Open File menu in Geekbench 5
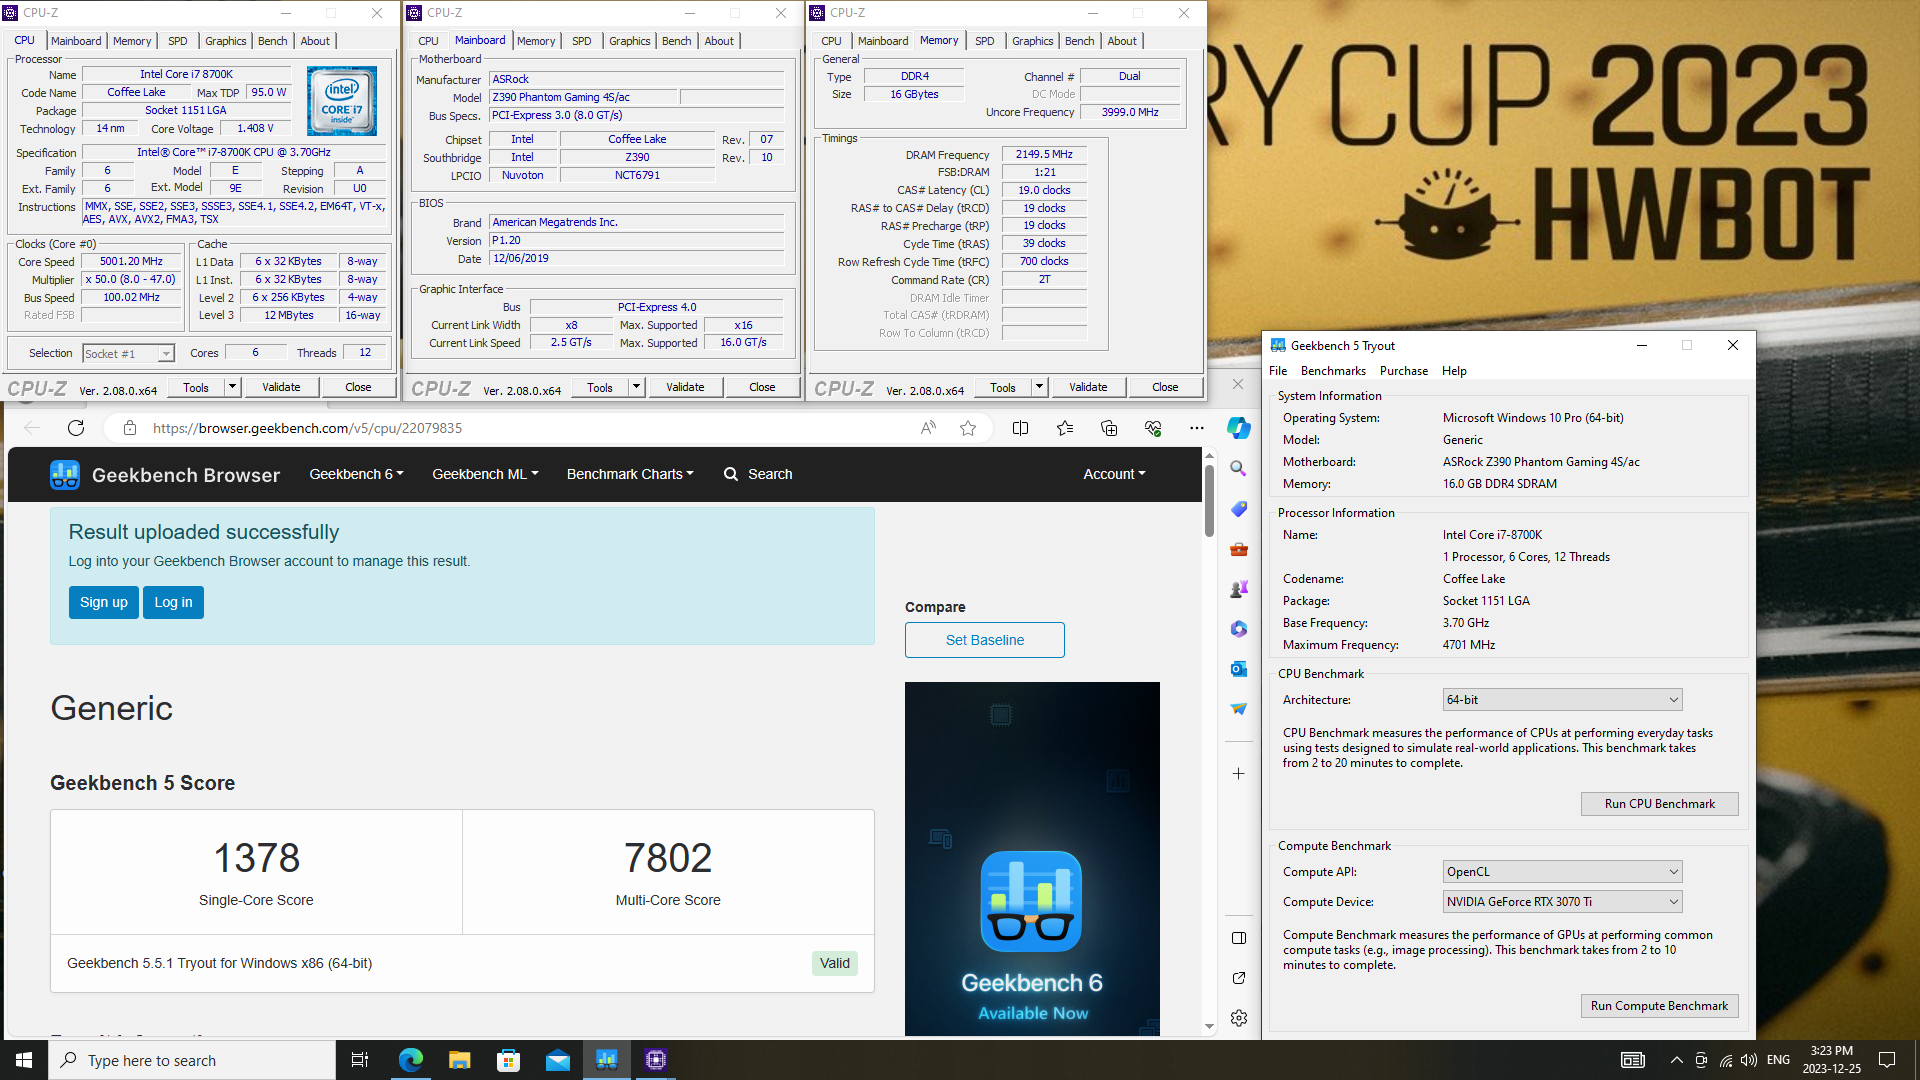Image resolution: width=1920 pixels, height=1080 pixels. 1278,371
